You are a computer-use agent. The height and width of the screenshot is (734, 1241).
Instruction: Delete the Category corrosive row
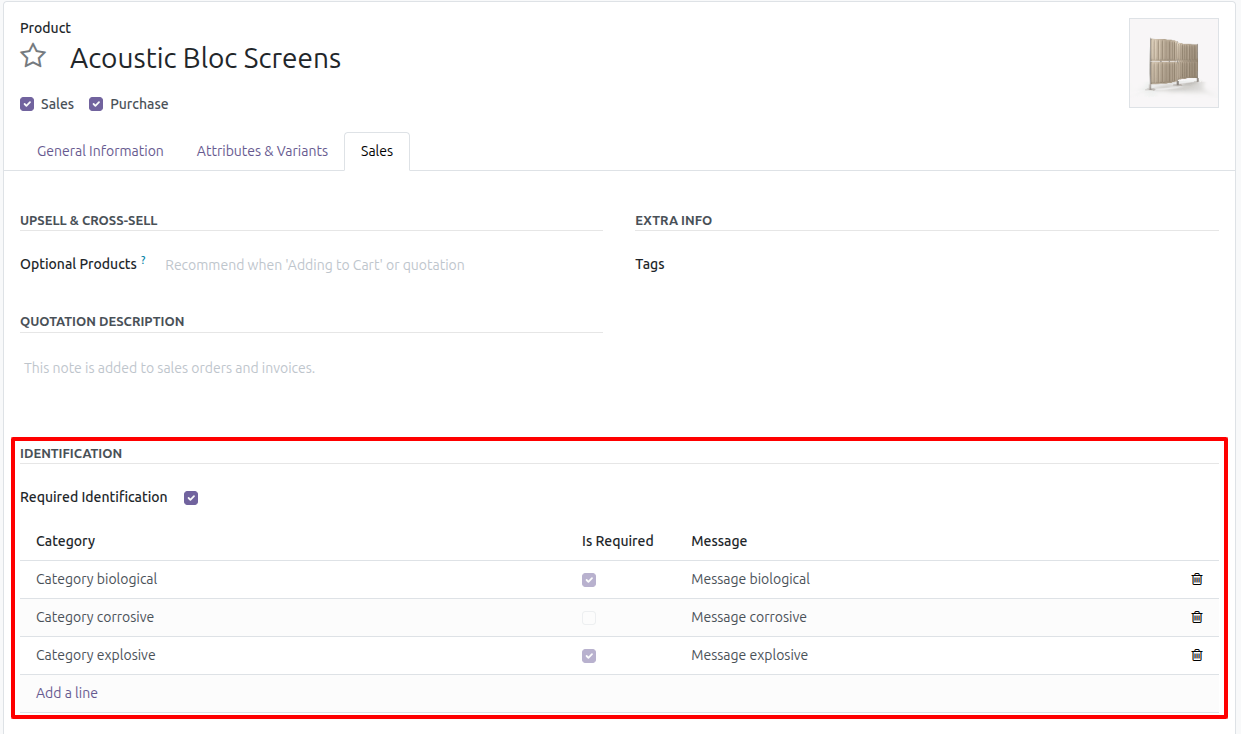tap(1196, 617)
